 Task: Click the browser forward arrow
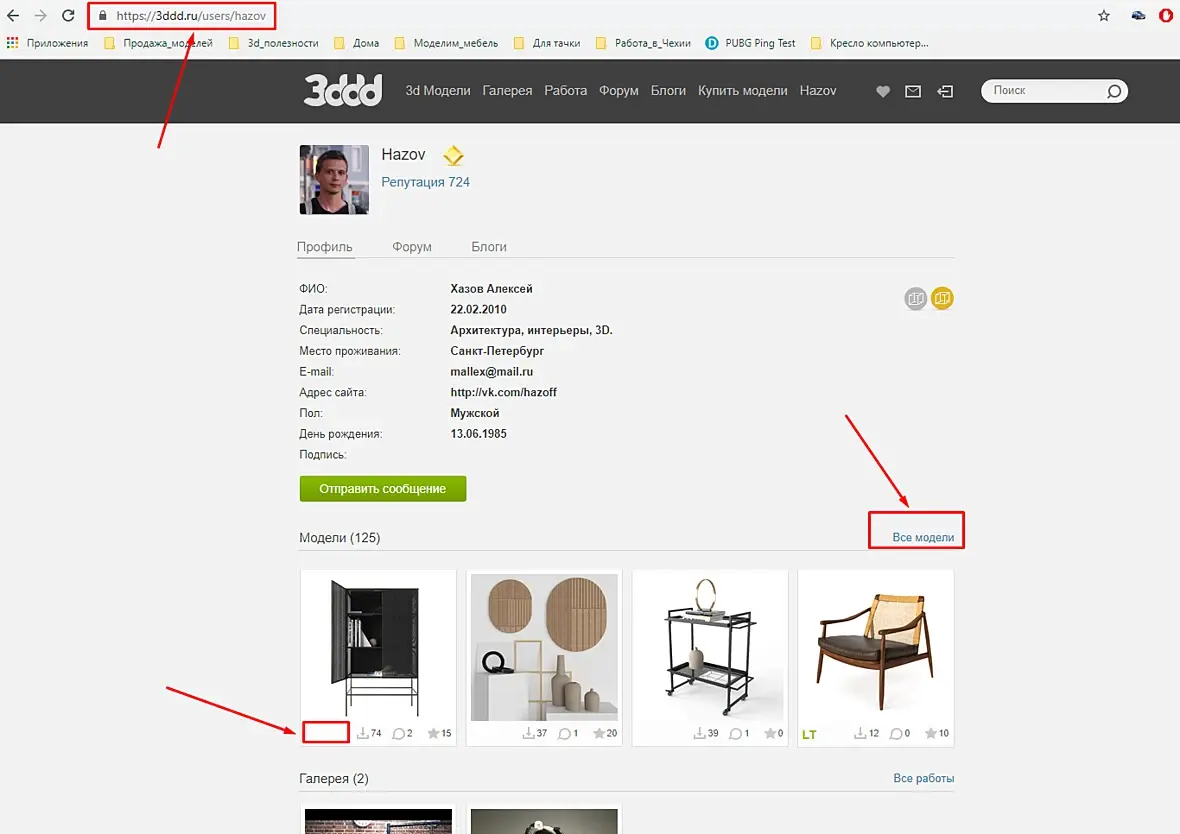click(41, 15)
